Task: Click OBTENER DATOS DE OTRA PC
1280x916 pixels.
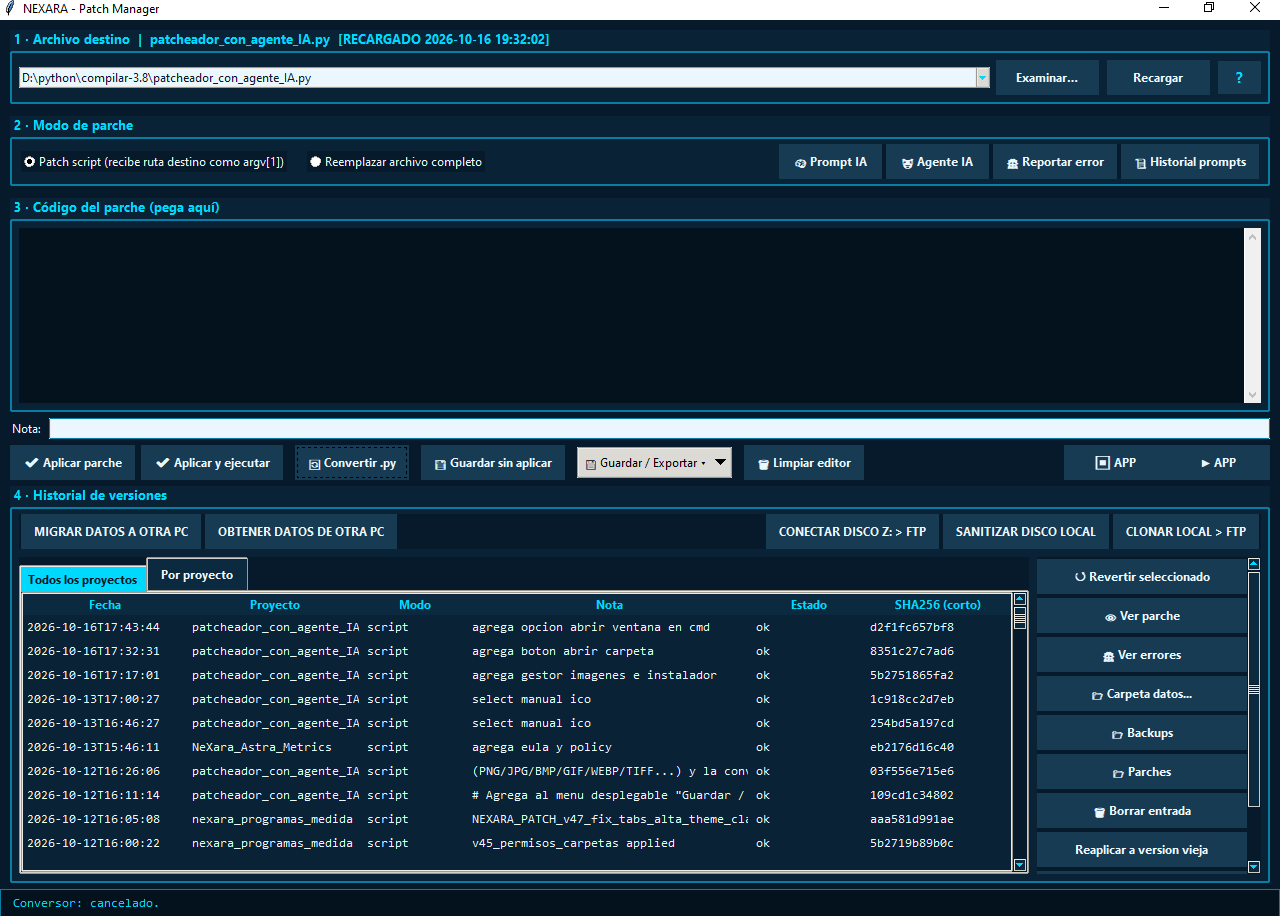Action: click(x=301, y=532)
